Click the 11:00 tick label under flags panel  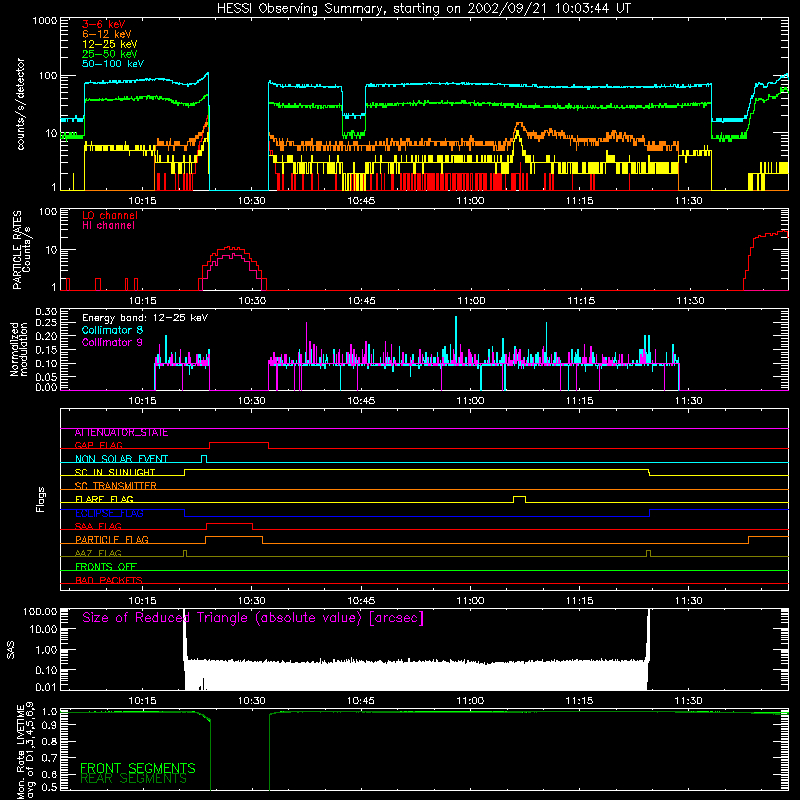(470, 601)
